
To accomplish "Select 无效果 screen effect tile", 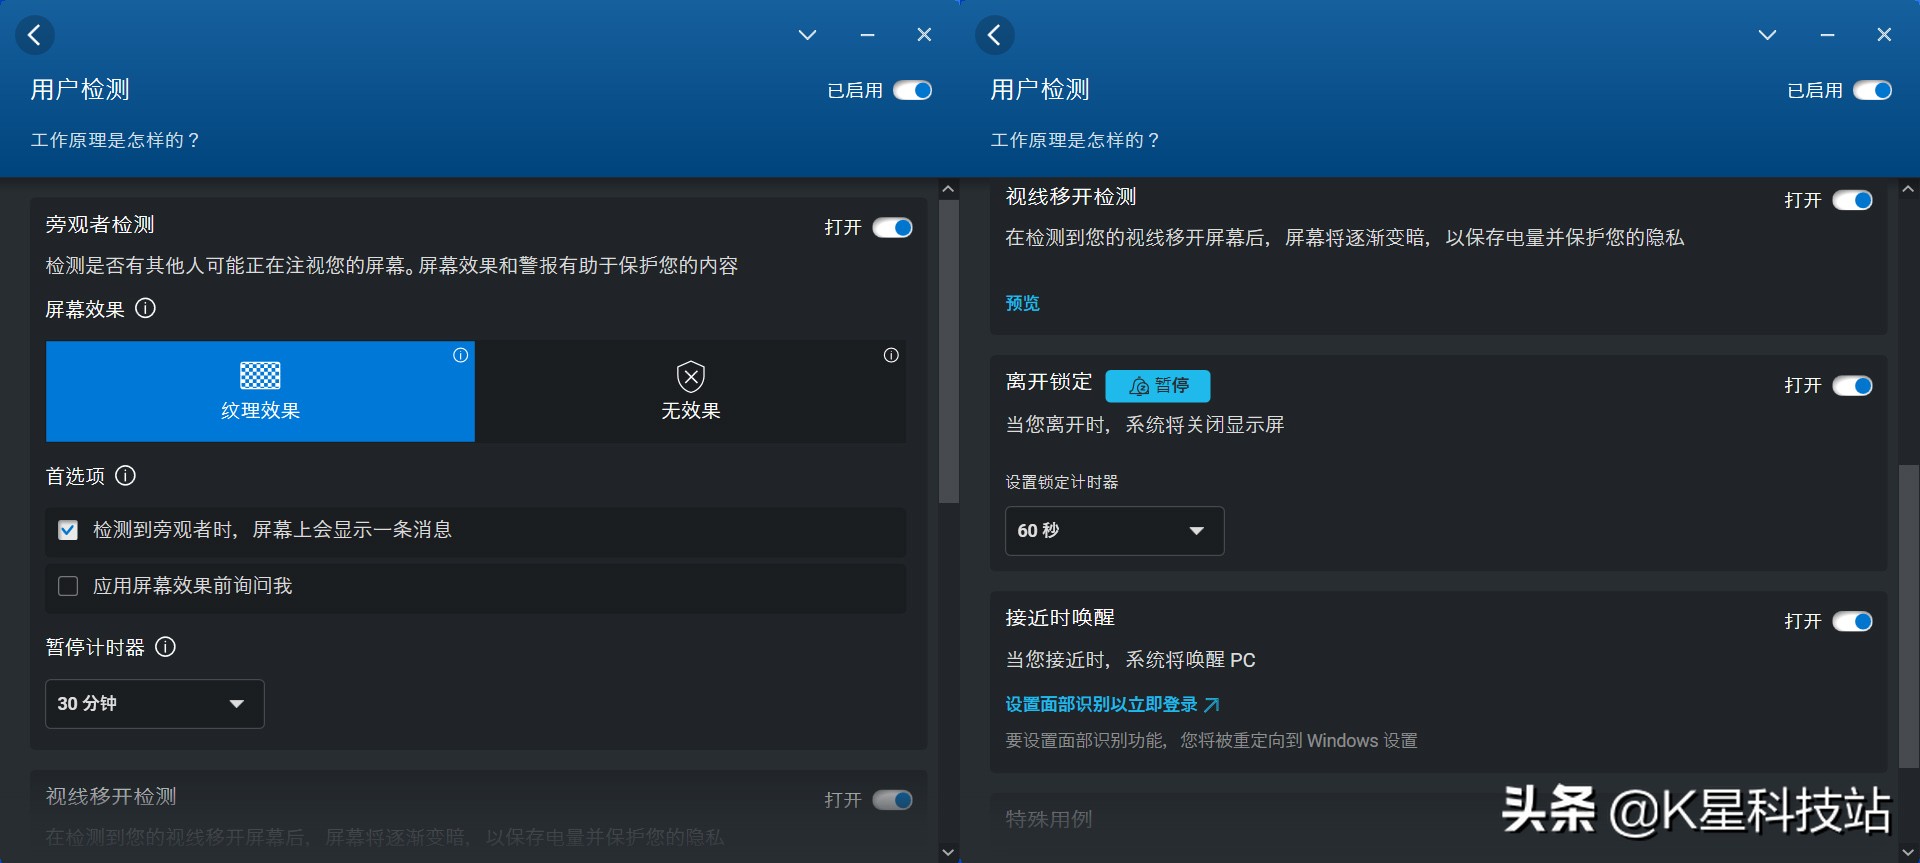I will [x=690, y=391].
